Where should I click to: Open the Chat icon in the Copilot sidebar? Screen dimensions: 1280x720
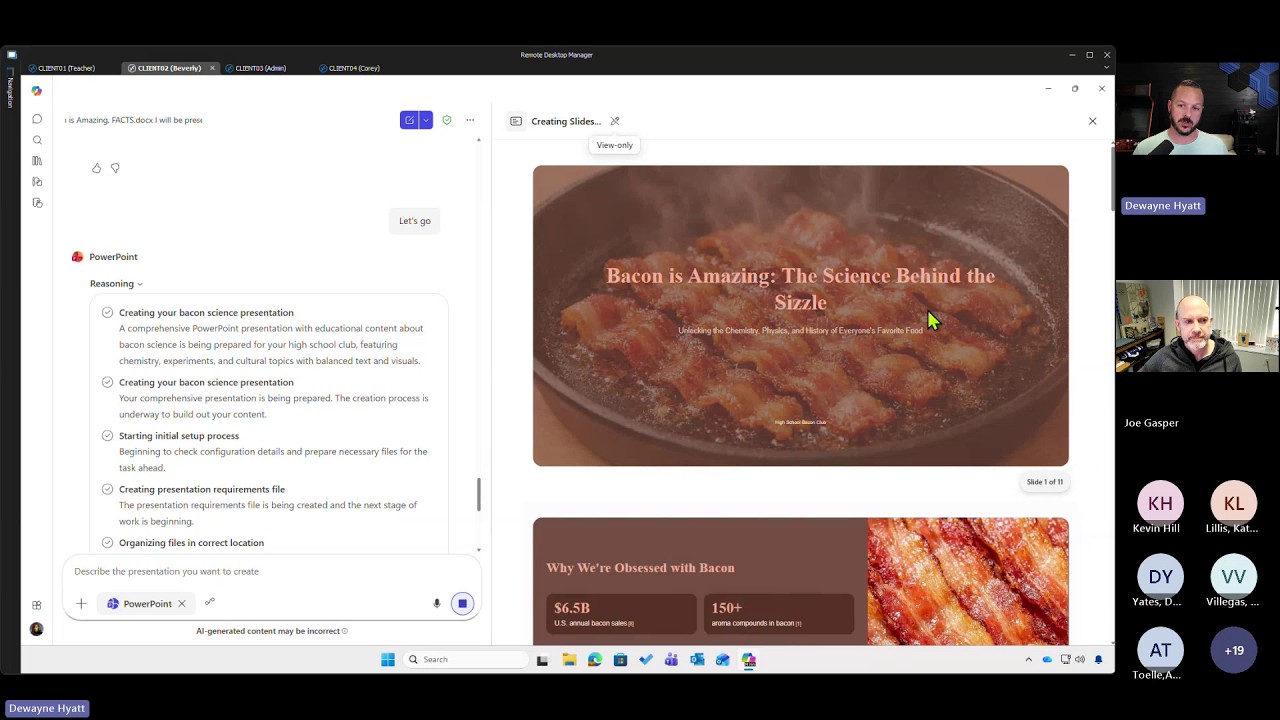coord(37,119)
